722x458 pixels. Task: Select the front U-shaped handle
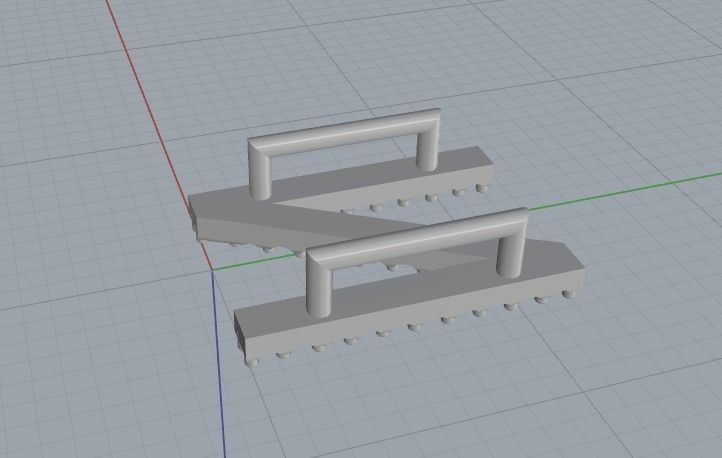417,238
